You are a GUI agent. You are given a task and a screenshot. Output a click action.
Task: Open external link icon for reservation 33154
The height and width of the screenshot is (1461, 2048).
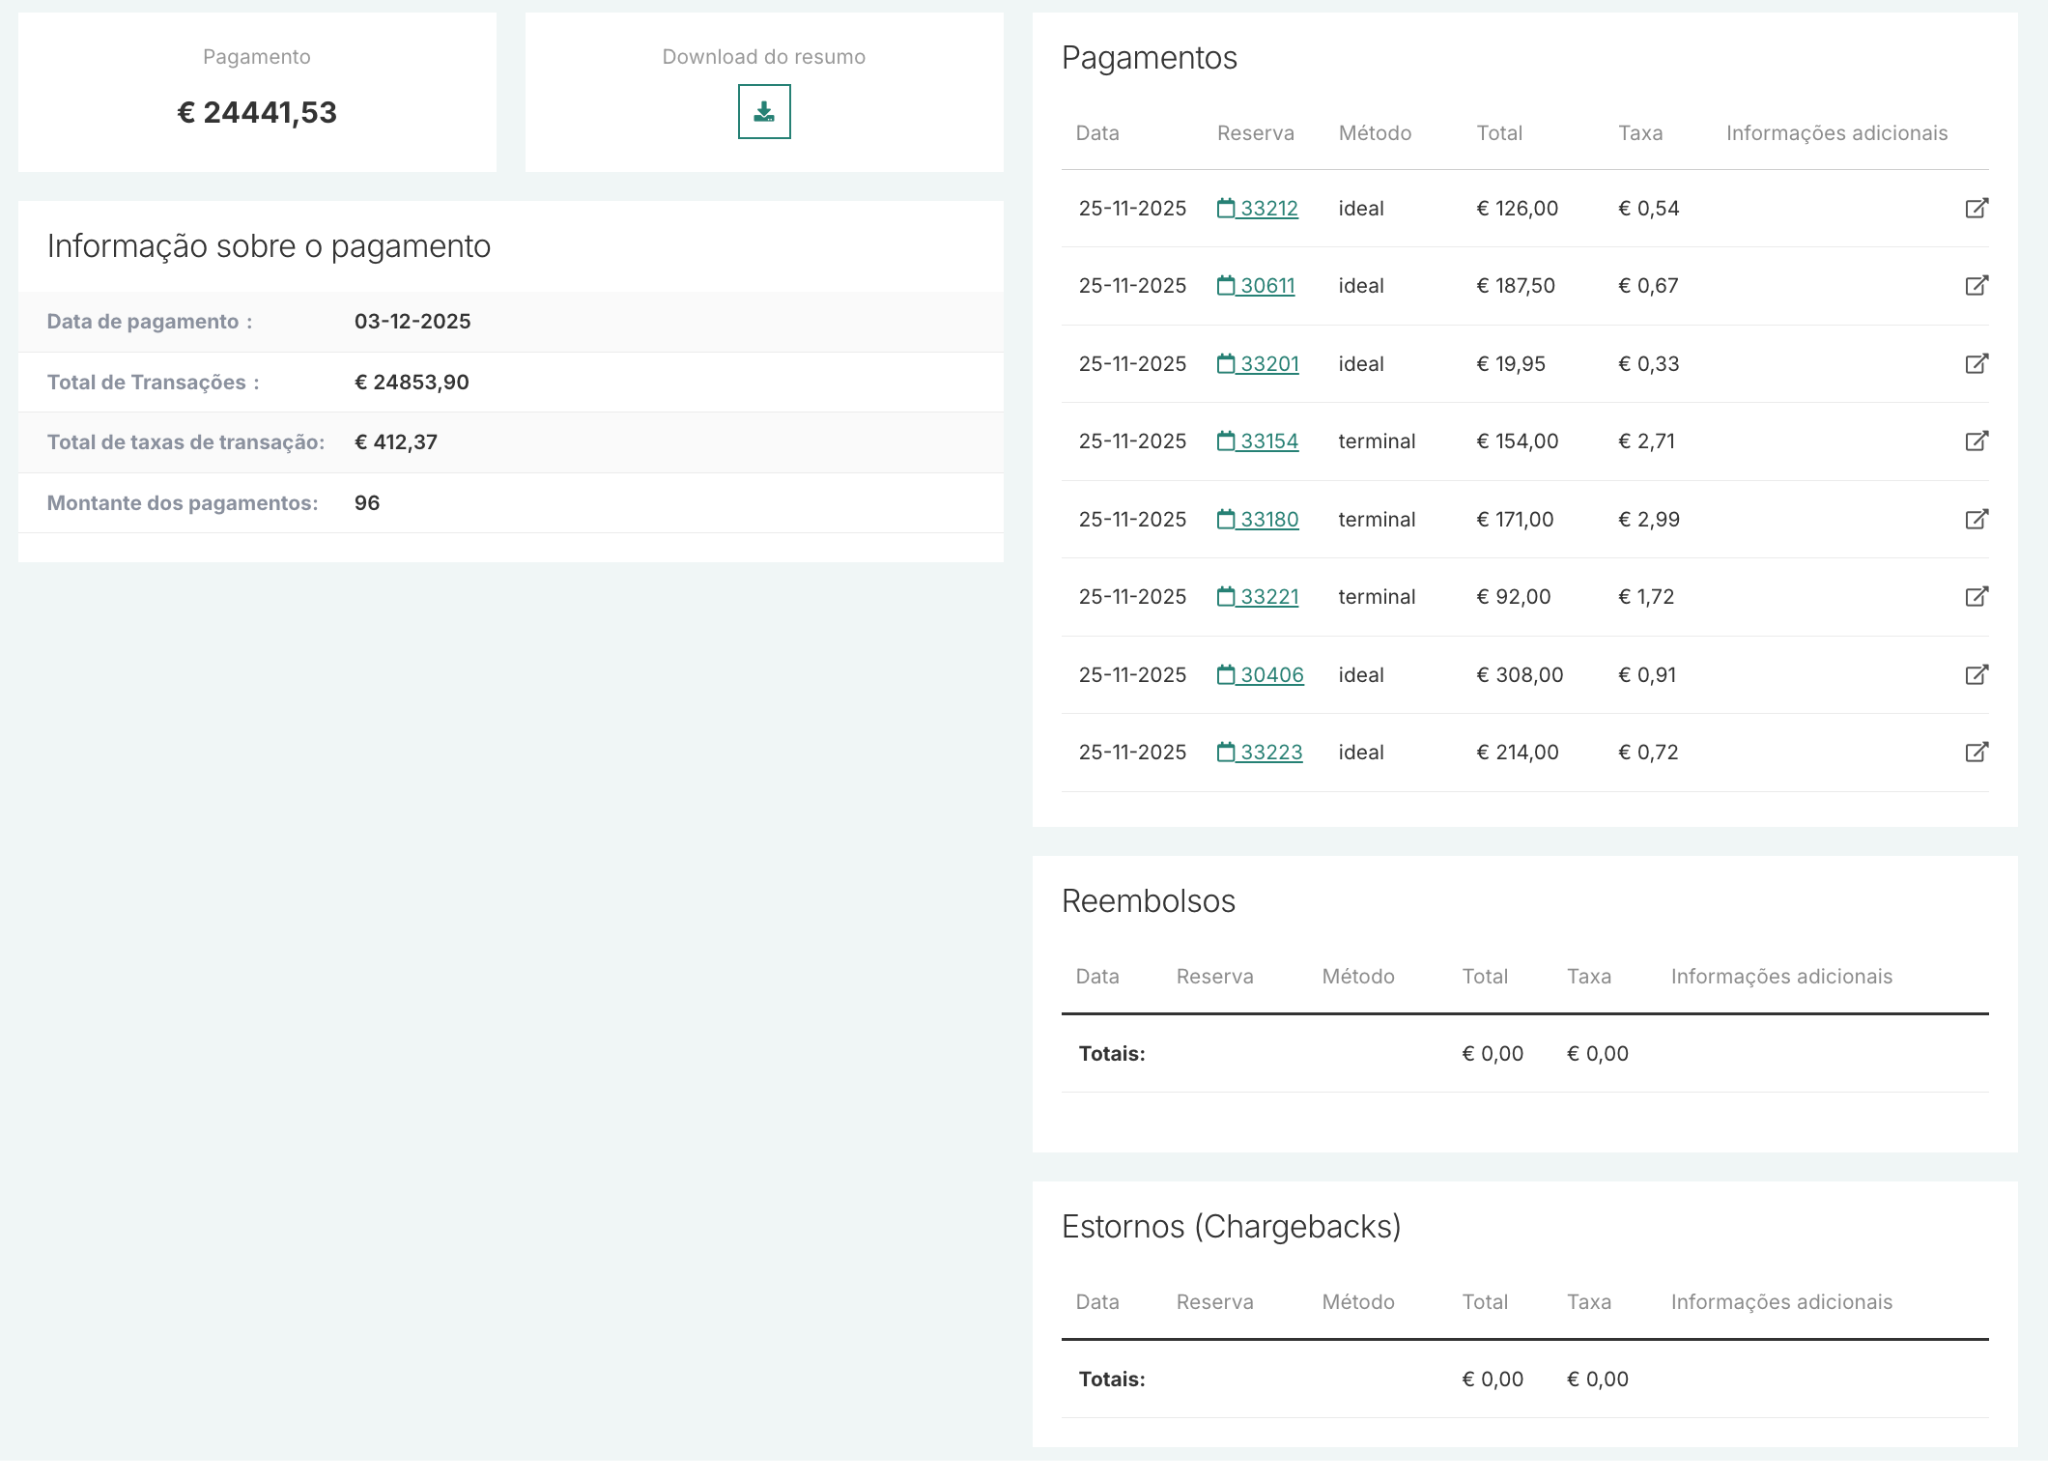coord(1976,441)
